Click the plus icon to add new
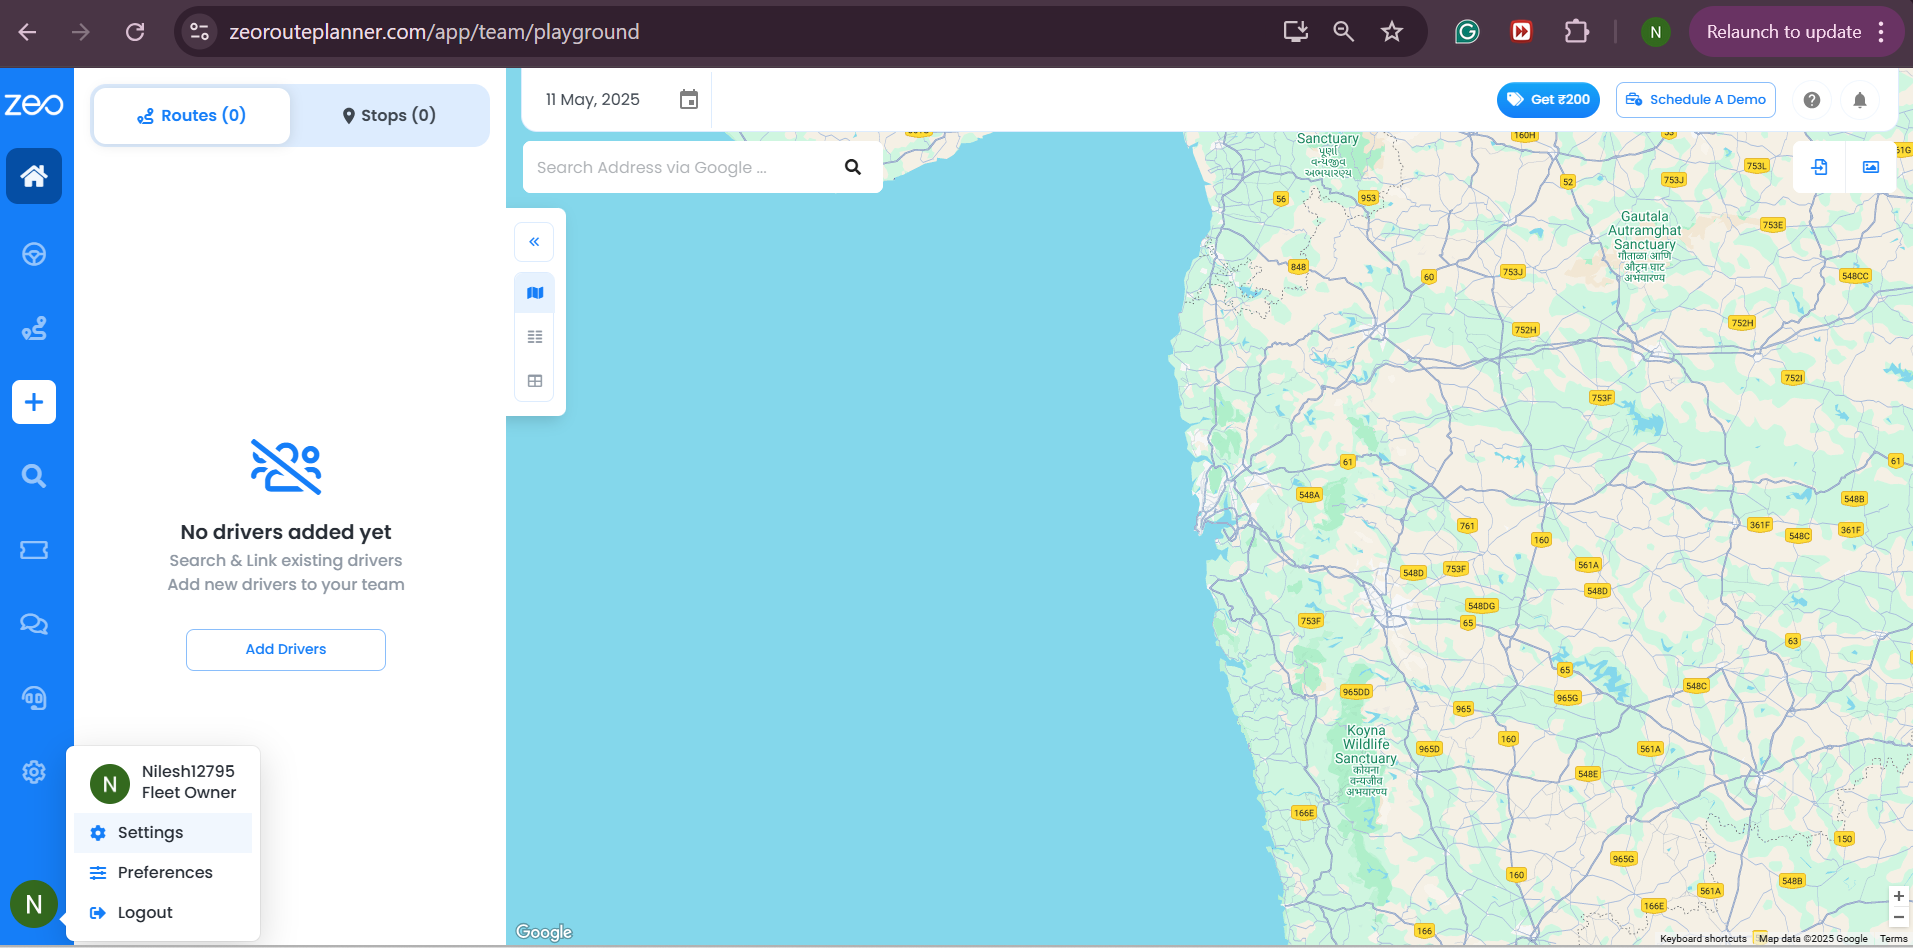The height and width of the screenshot is (948, 1913). click(x=34, y=402)
